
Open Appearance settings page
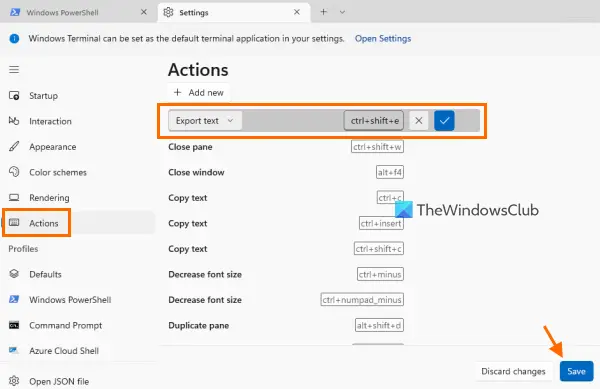coord(78,147)
